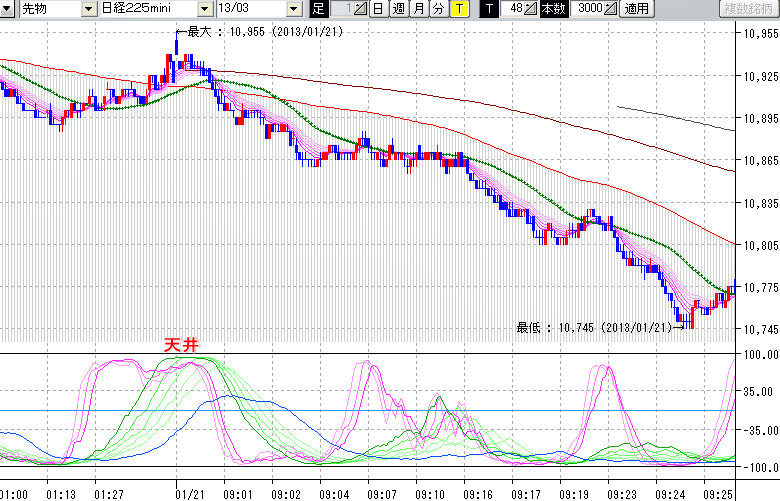Click the black 足 label in toolbar

318,9
